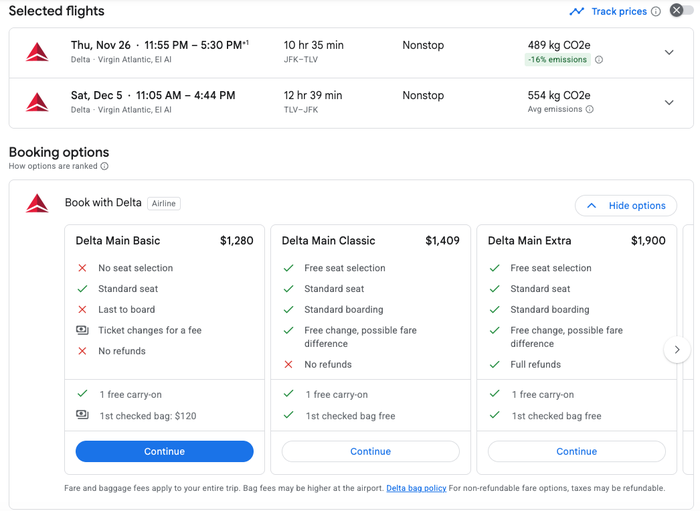The height and width of the screenshot is (511, 700).
Task: Click the Delta logo beside Book with Delta
Action: 37,203
